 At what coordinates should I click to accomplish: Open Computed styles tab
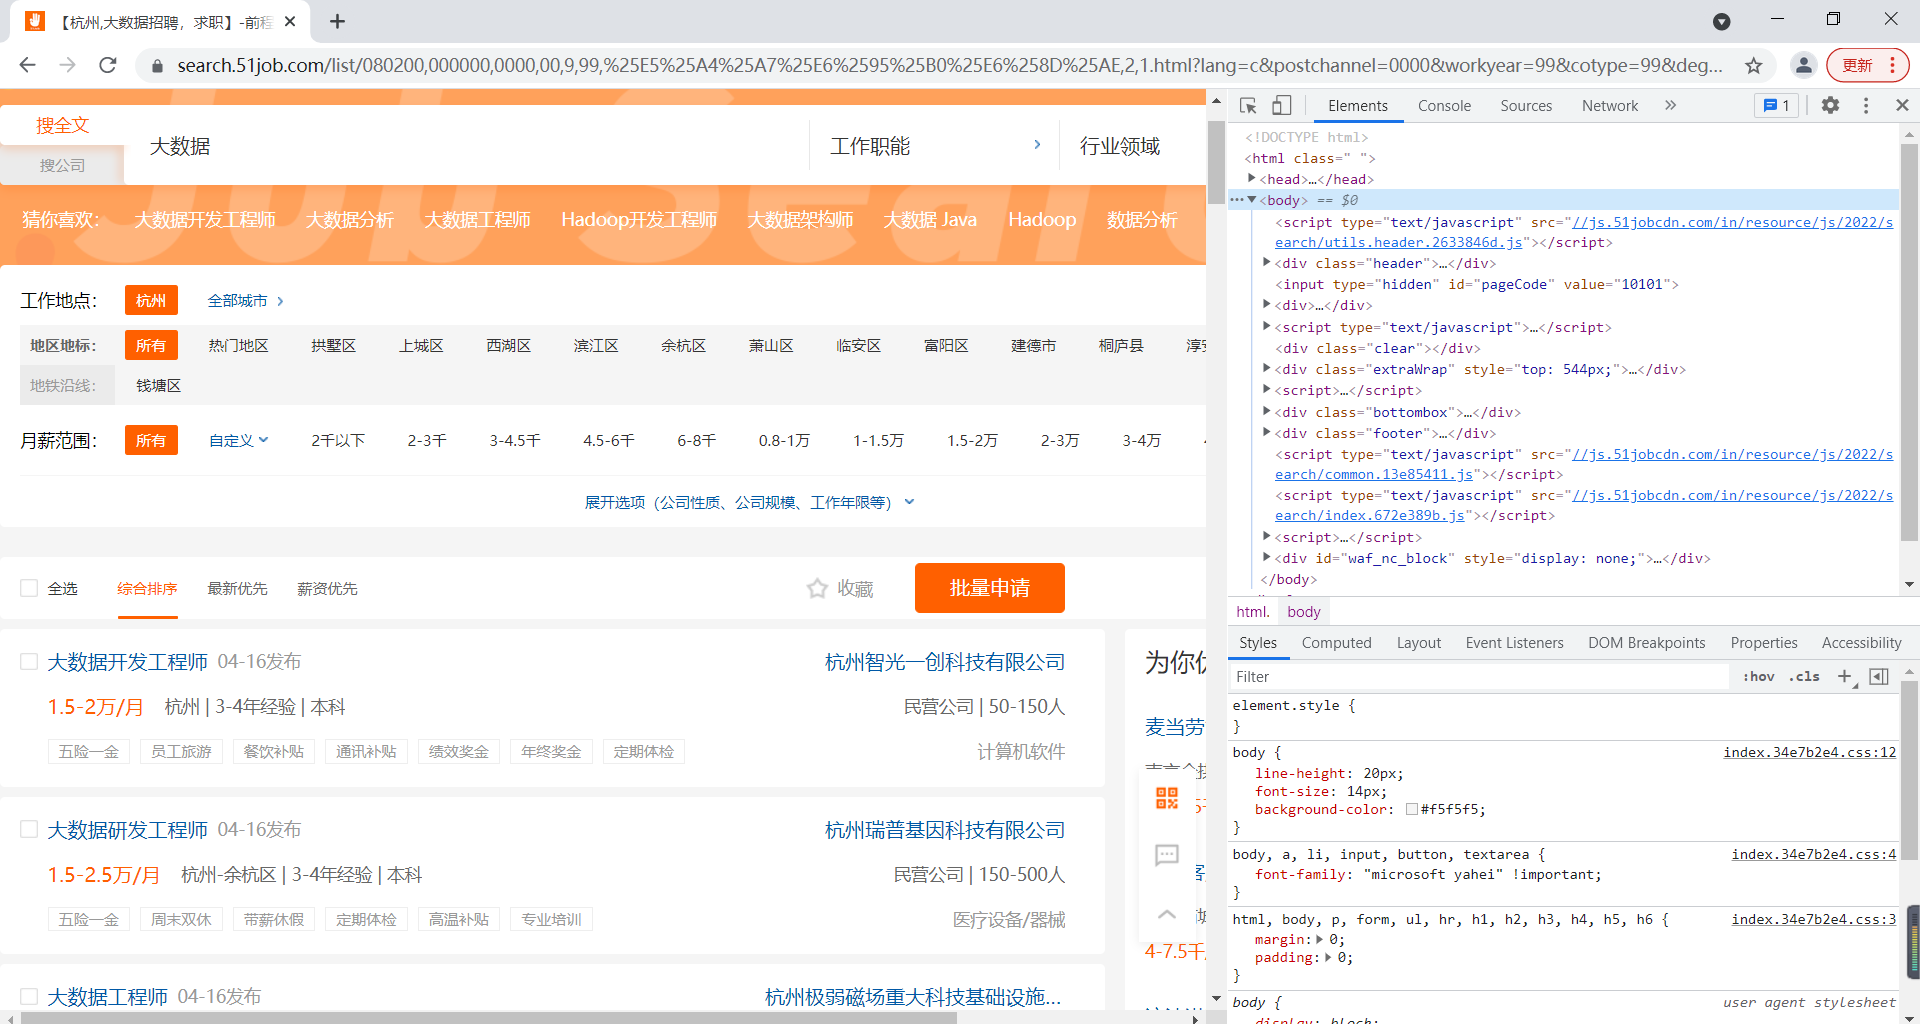tap(1336, 643)
